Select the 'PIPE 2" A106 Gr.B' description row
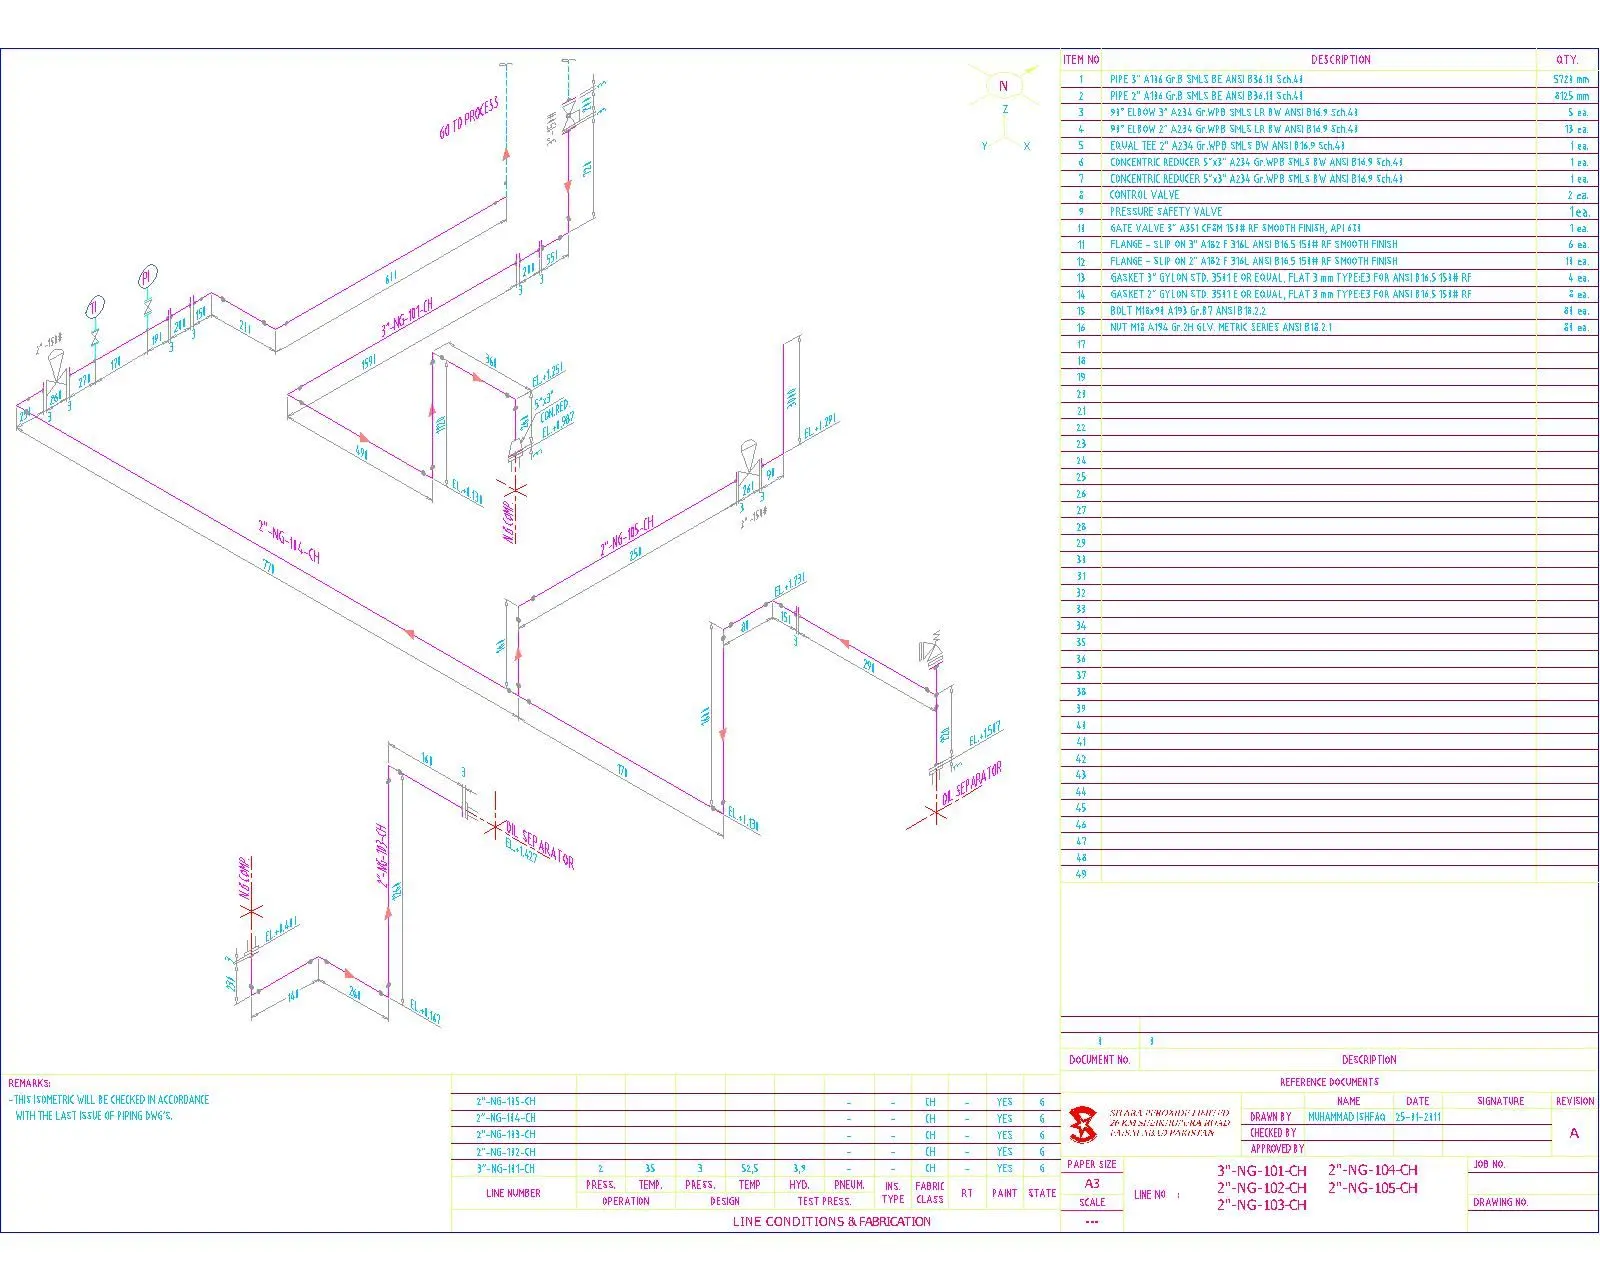 (x=1318, y=96)
